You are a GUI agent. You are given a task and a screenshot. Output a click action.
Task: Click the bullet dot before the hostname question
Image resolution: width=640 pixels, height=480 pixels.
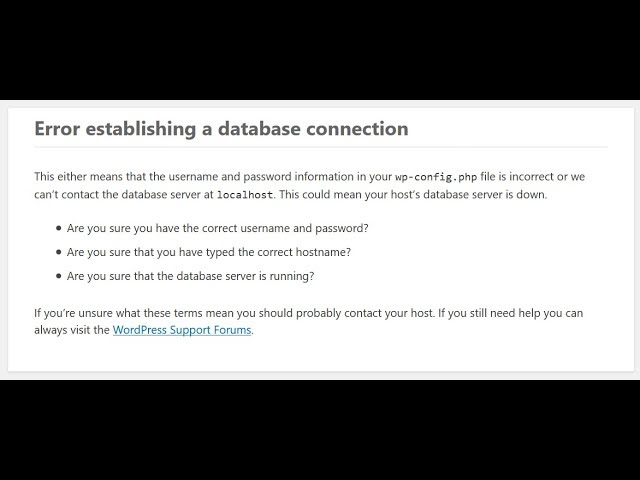click(x=59, y=252)
